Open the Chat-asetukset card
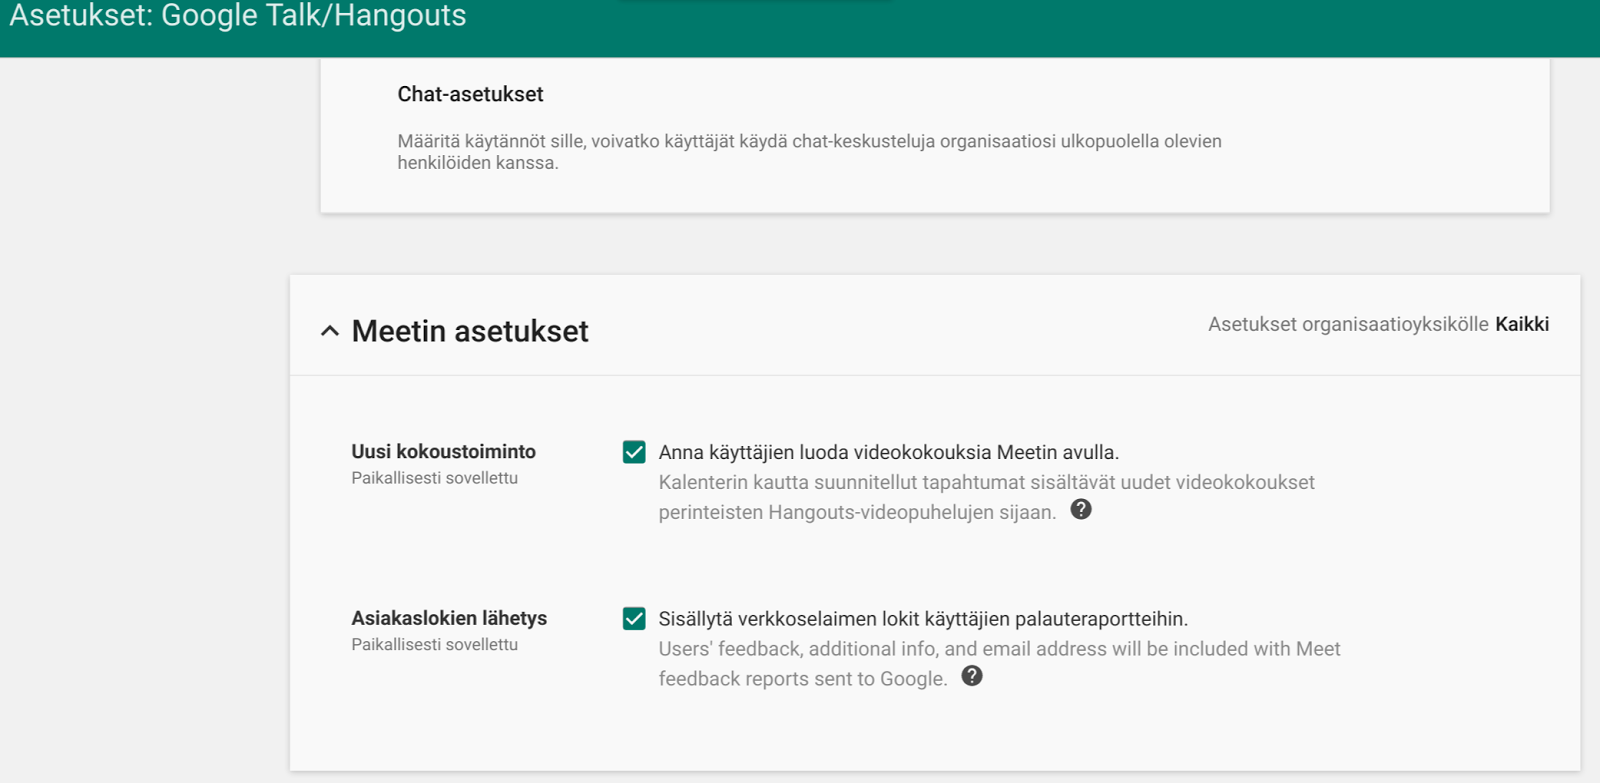This screenshot has width=1600, height=783. point(935,135)
